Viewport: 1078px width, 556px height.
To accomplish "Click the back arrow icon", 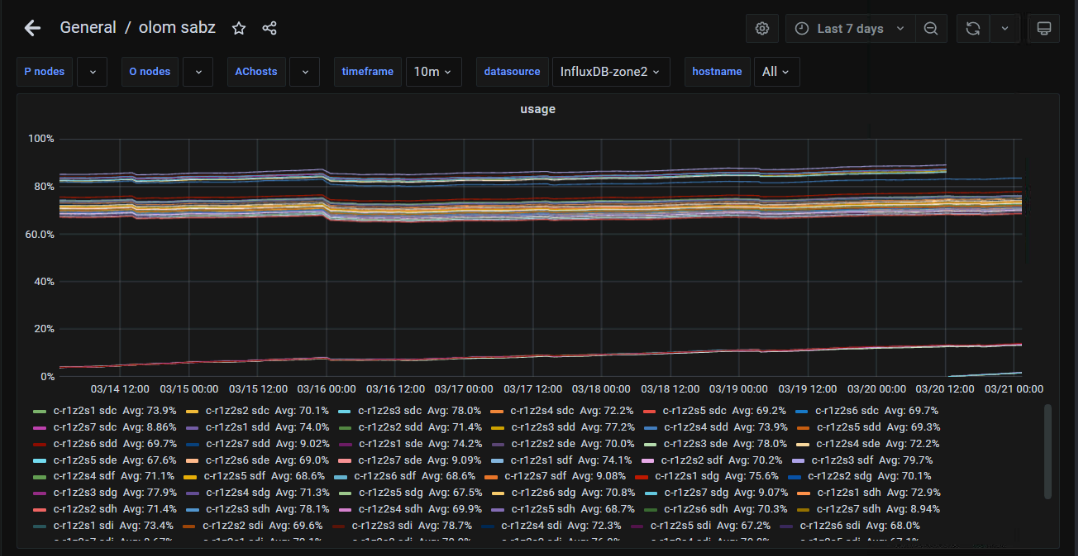I will pos(32,28).
